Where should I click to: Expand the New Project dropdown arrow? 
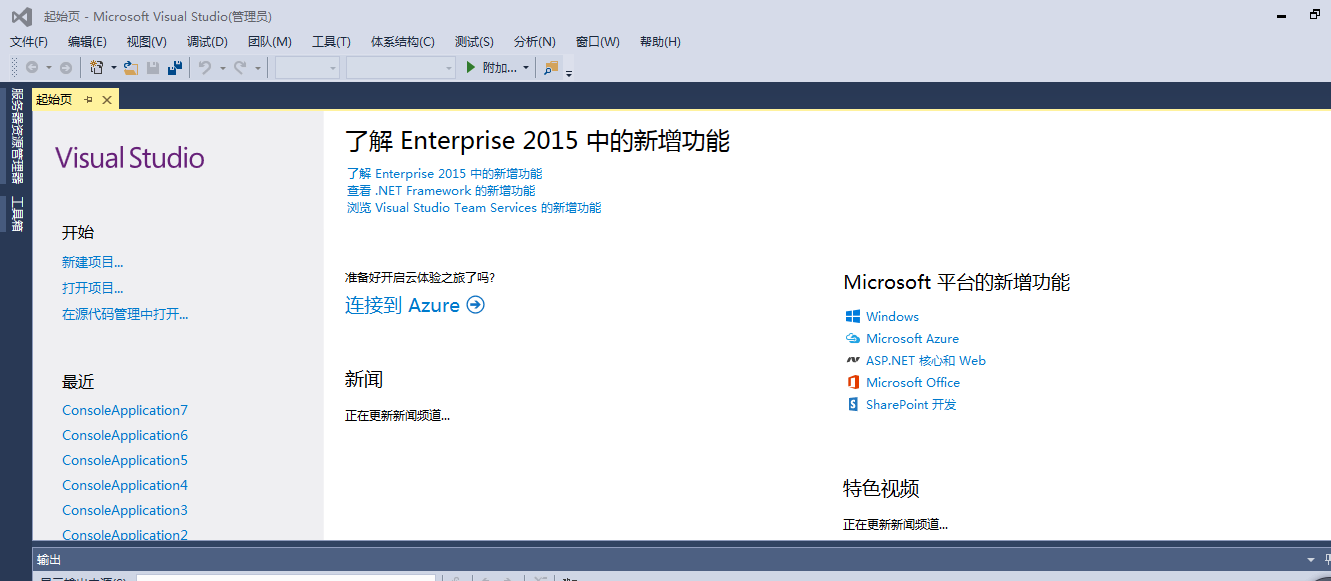click(x=113, y=68)
